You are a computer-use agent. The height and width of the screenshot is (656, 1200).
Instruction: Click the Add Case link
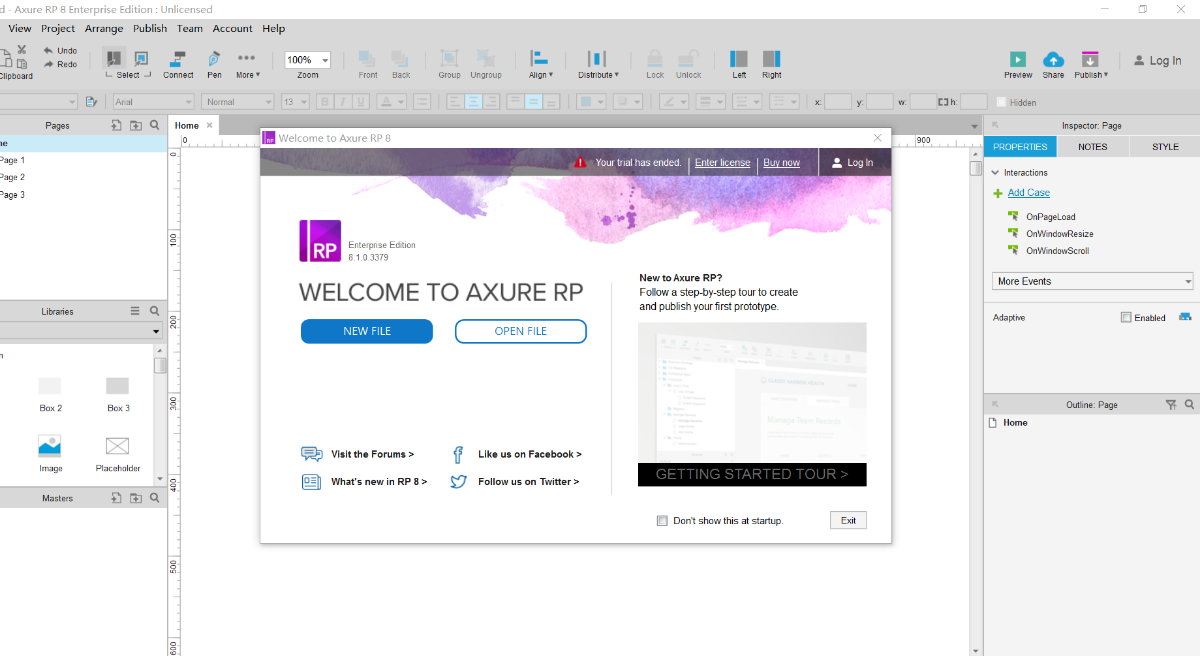[1029, 193]
